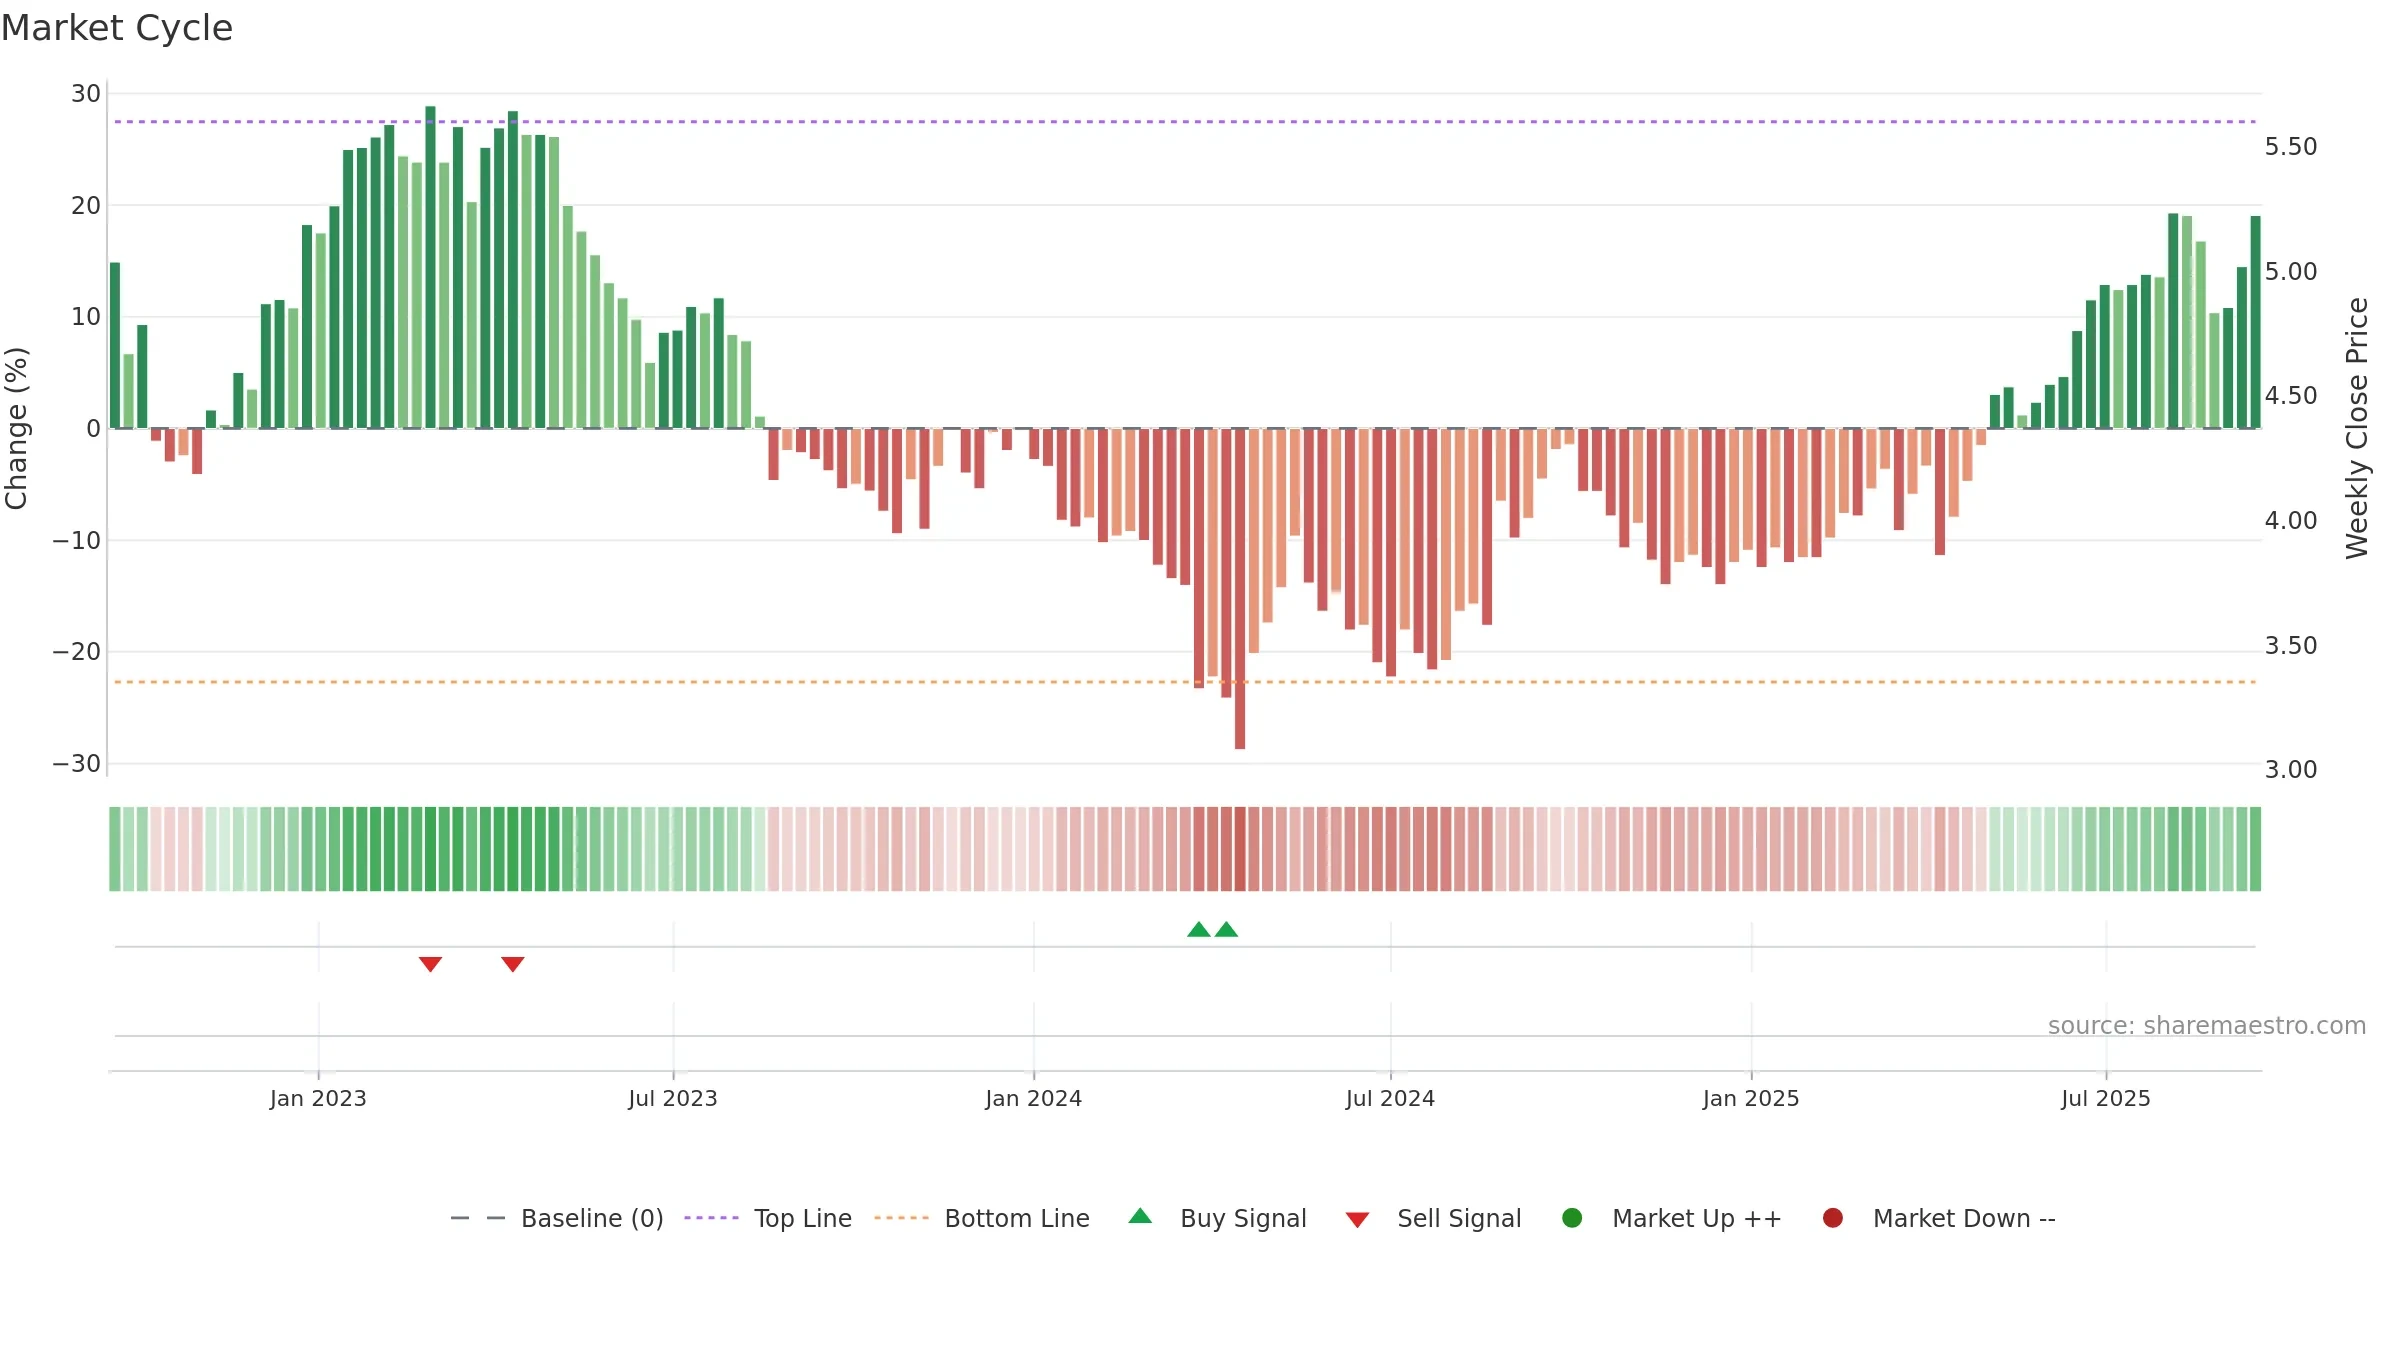Click the source: sharemaestro.com text
This screenshot has width=2400, height=1350.
pos(2207,1026)
